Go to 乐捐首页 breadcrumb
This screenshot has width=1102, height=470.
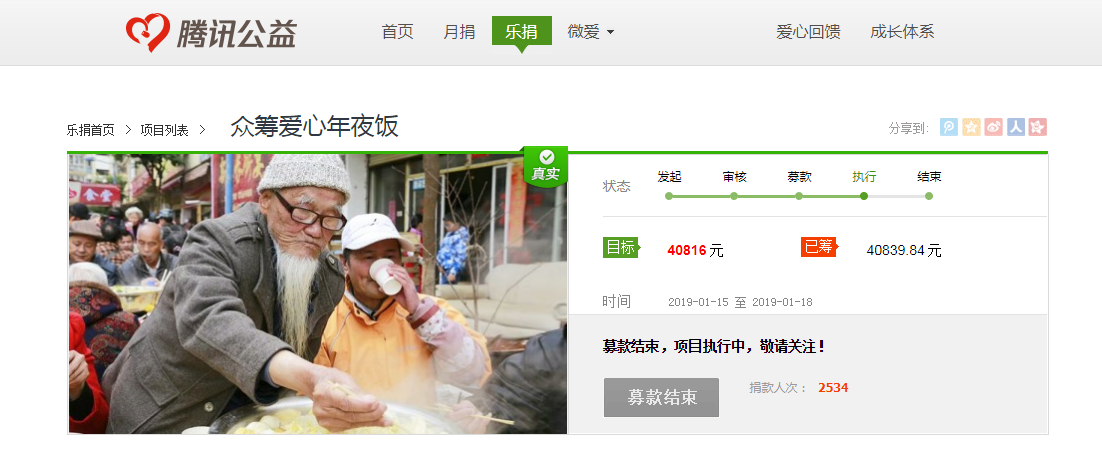[91, 130]
